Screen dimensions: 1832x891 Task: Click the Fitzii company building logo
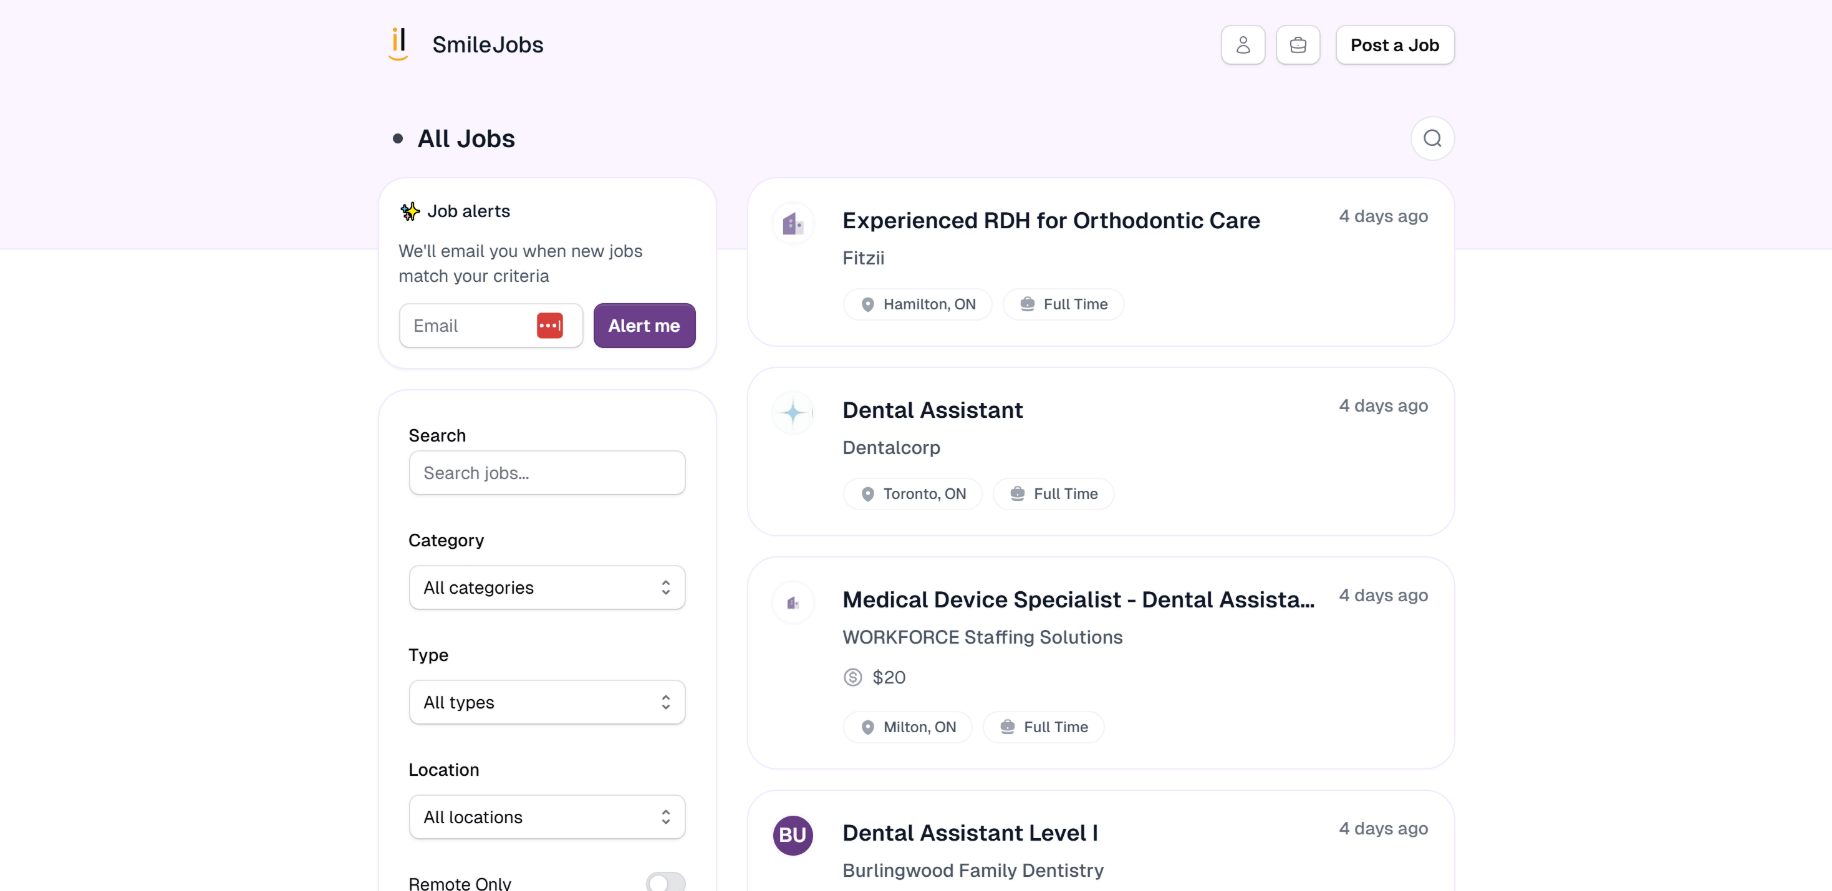pyautogui.click(x=793, y=224)
